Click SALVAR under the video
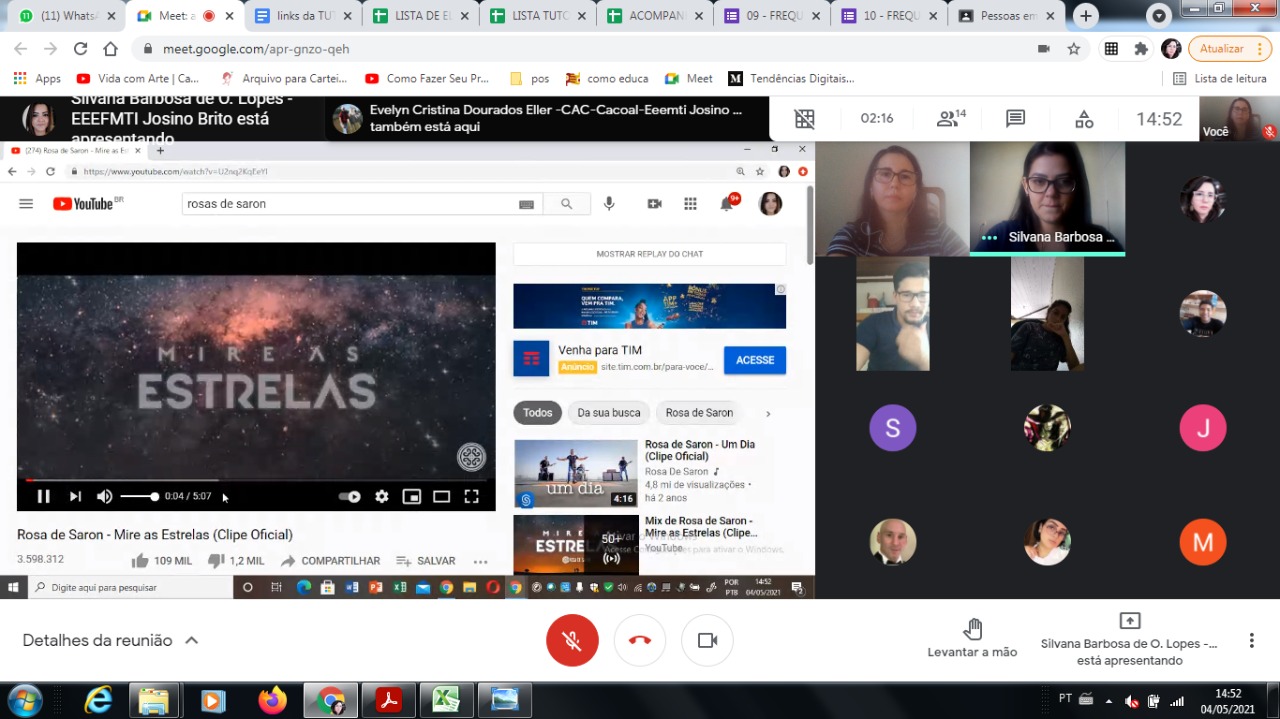This screenshot has width=1280, height=719. (x=426, y=561)
